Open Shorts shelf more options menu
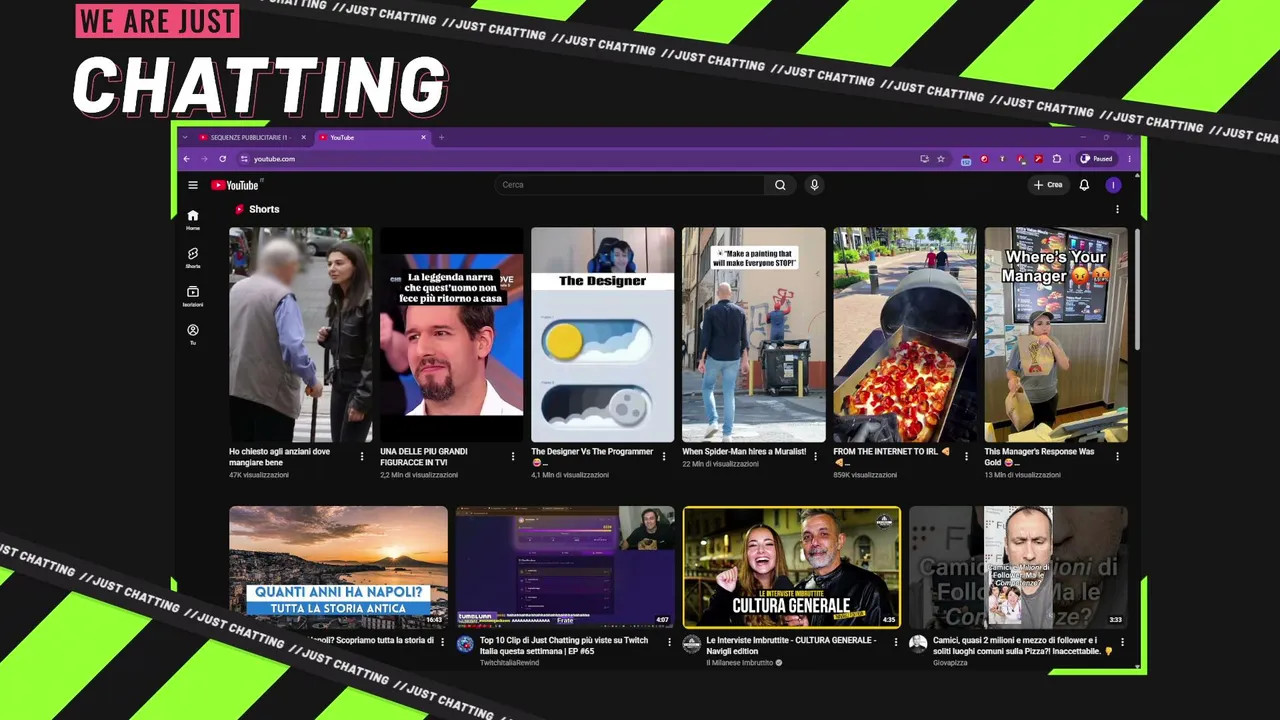Image resolution: width=1280 pixels, height=720 pixels. [1117, 210]
